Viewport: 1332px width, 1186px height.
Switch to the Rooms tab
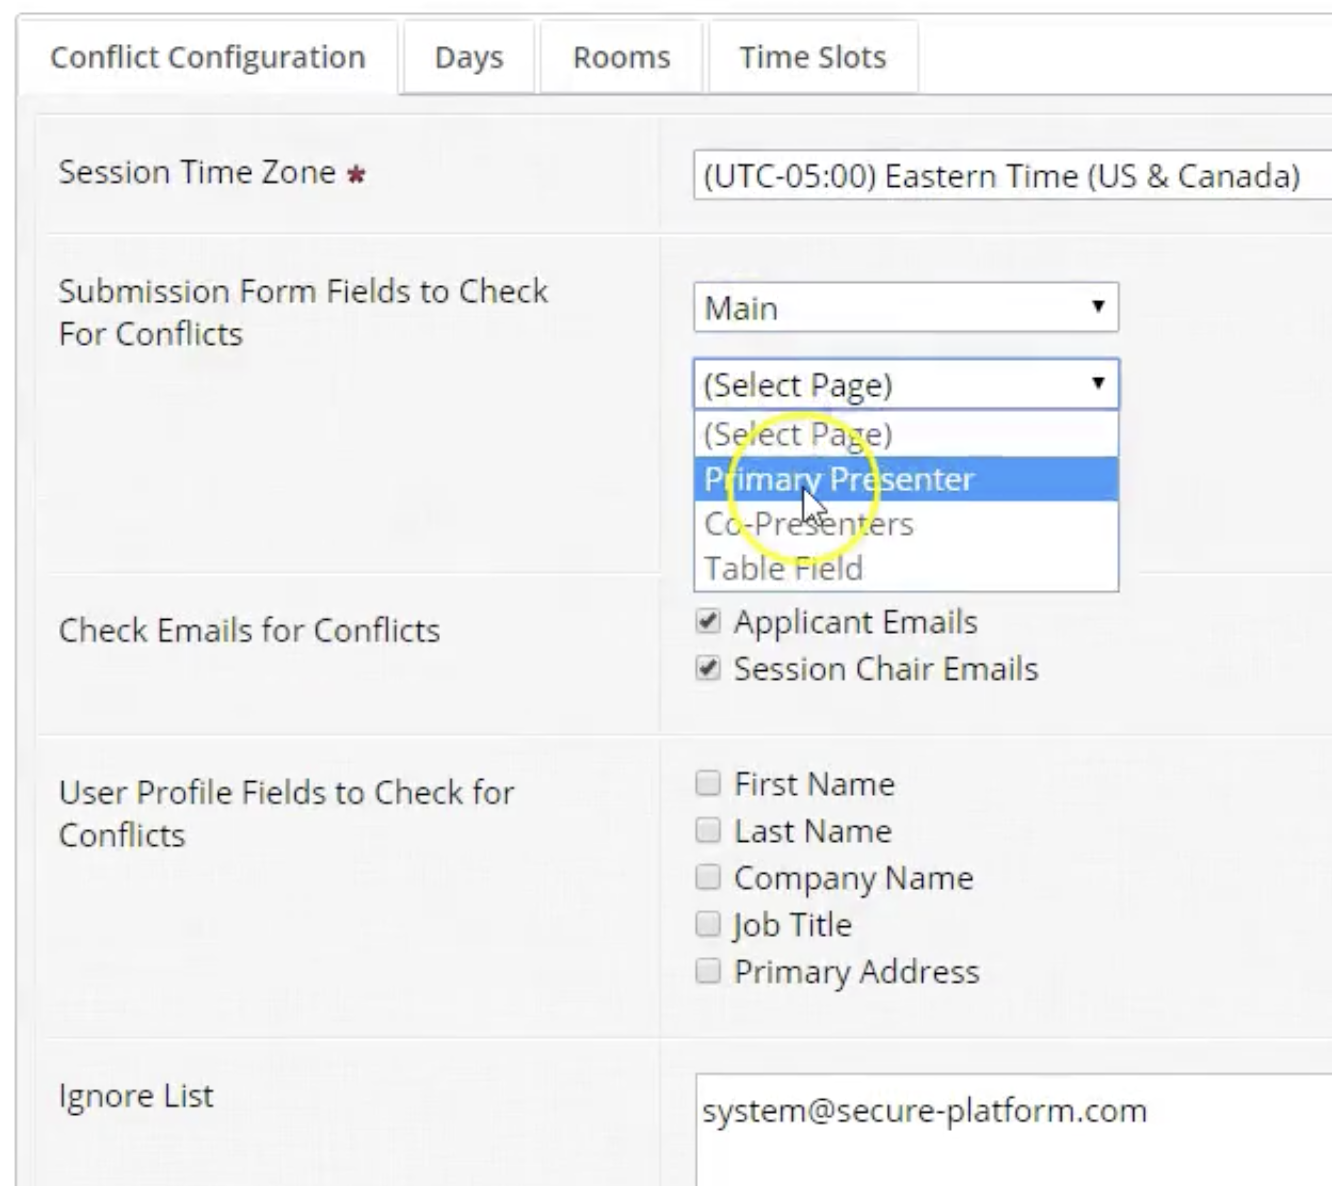(621, 58)
